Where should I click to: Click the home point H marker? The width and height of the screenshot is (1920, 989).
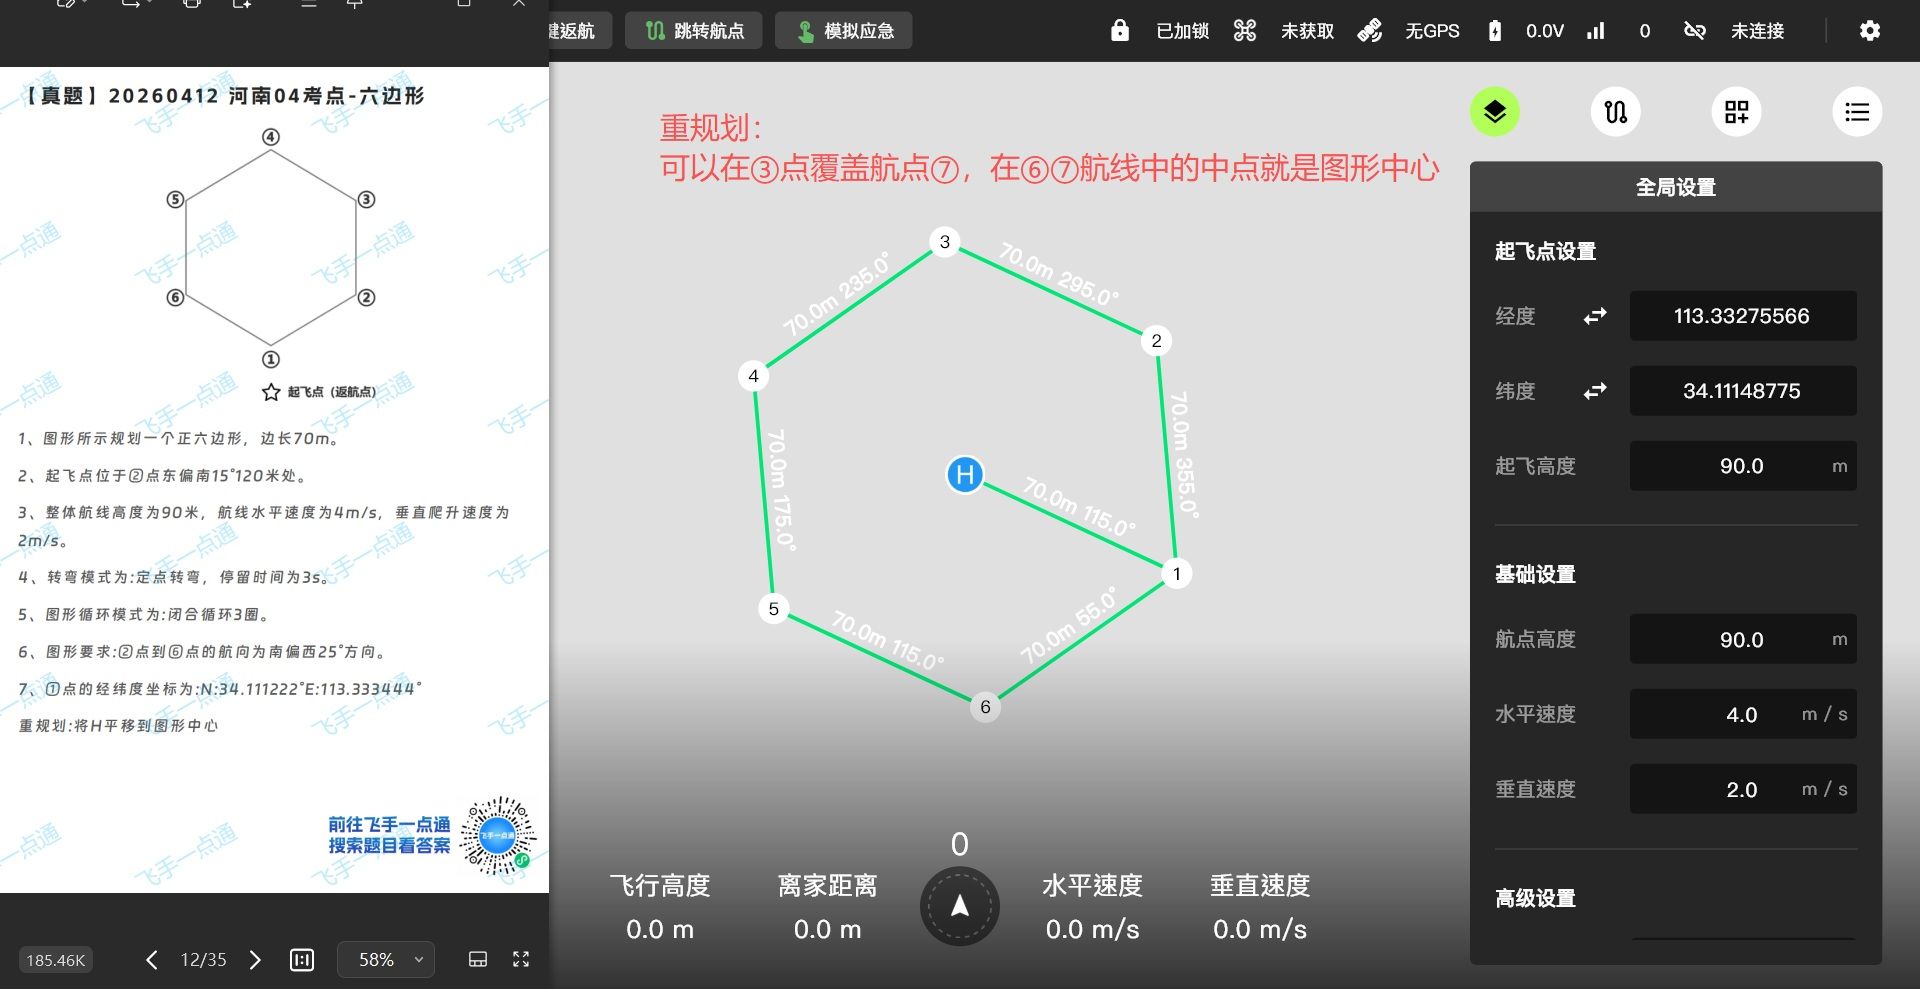(965, 474)
